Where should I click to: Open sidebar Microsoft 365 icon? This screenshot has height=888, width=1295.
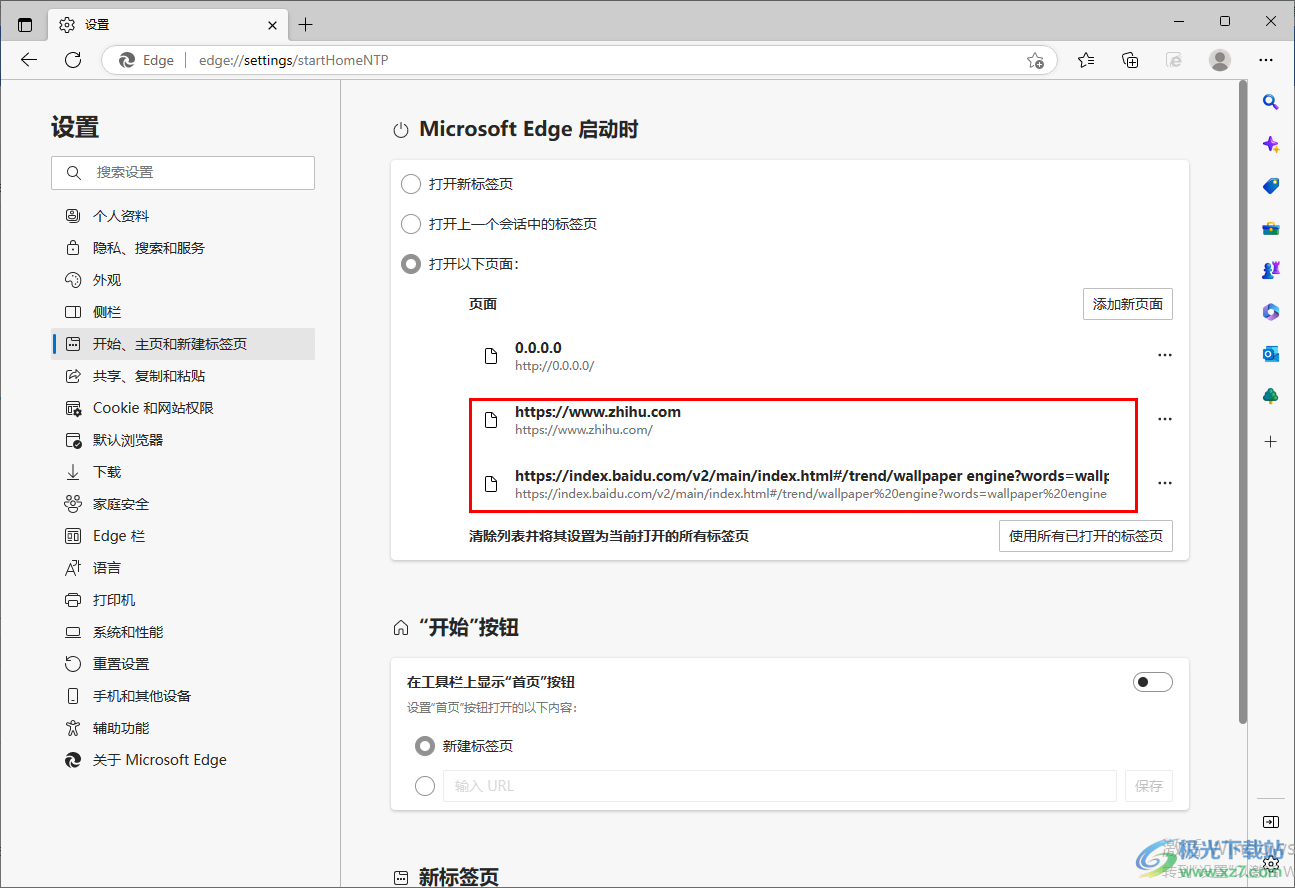pos(1271,312)
